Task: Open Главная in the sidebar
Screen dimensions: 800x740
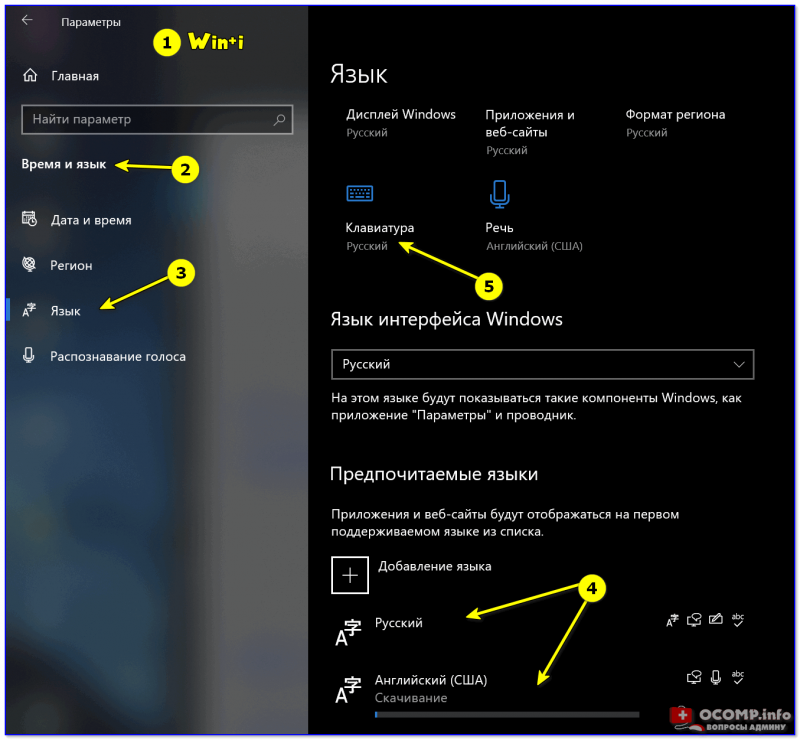Action: [74, 76]
